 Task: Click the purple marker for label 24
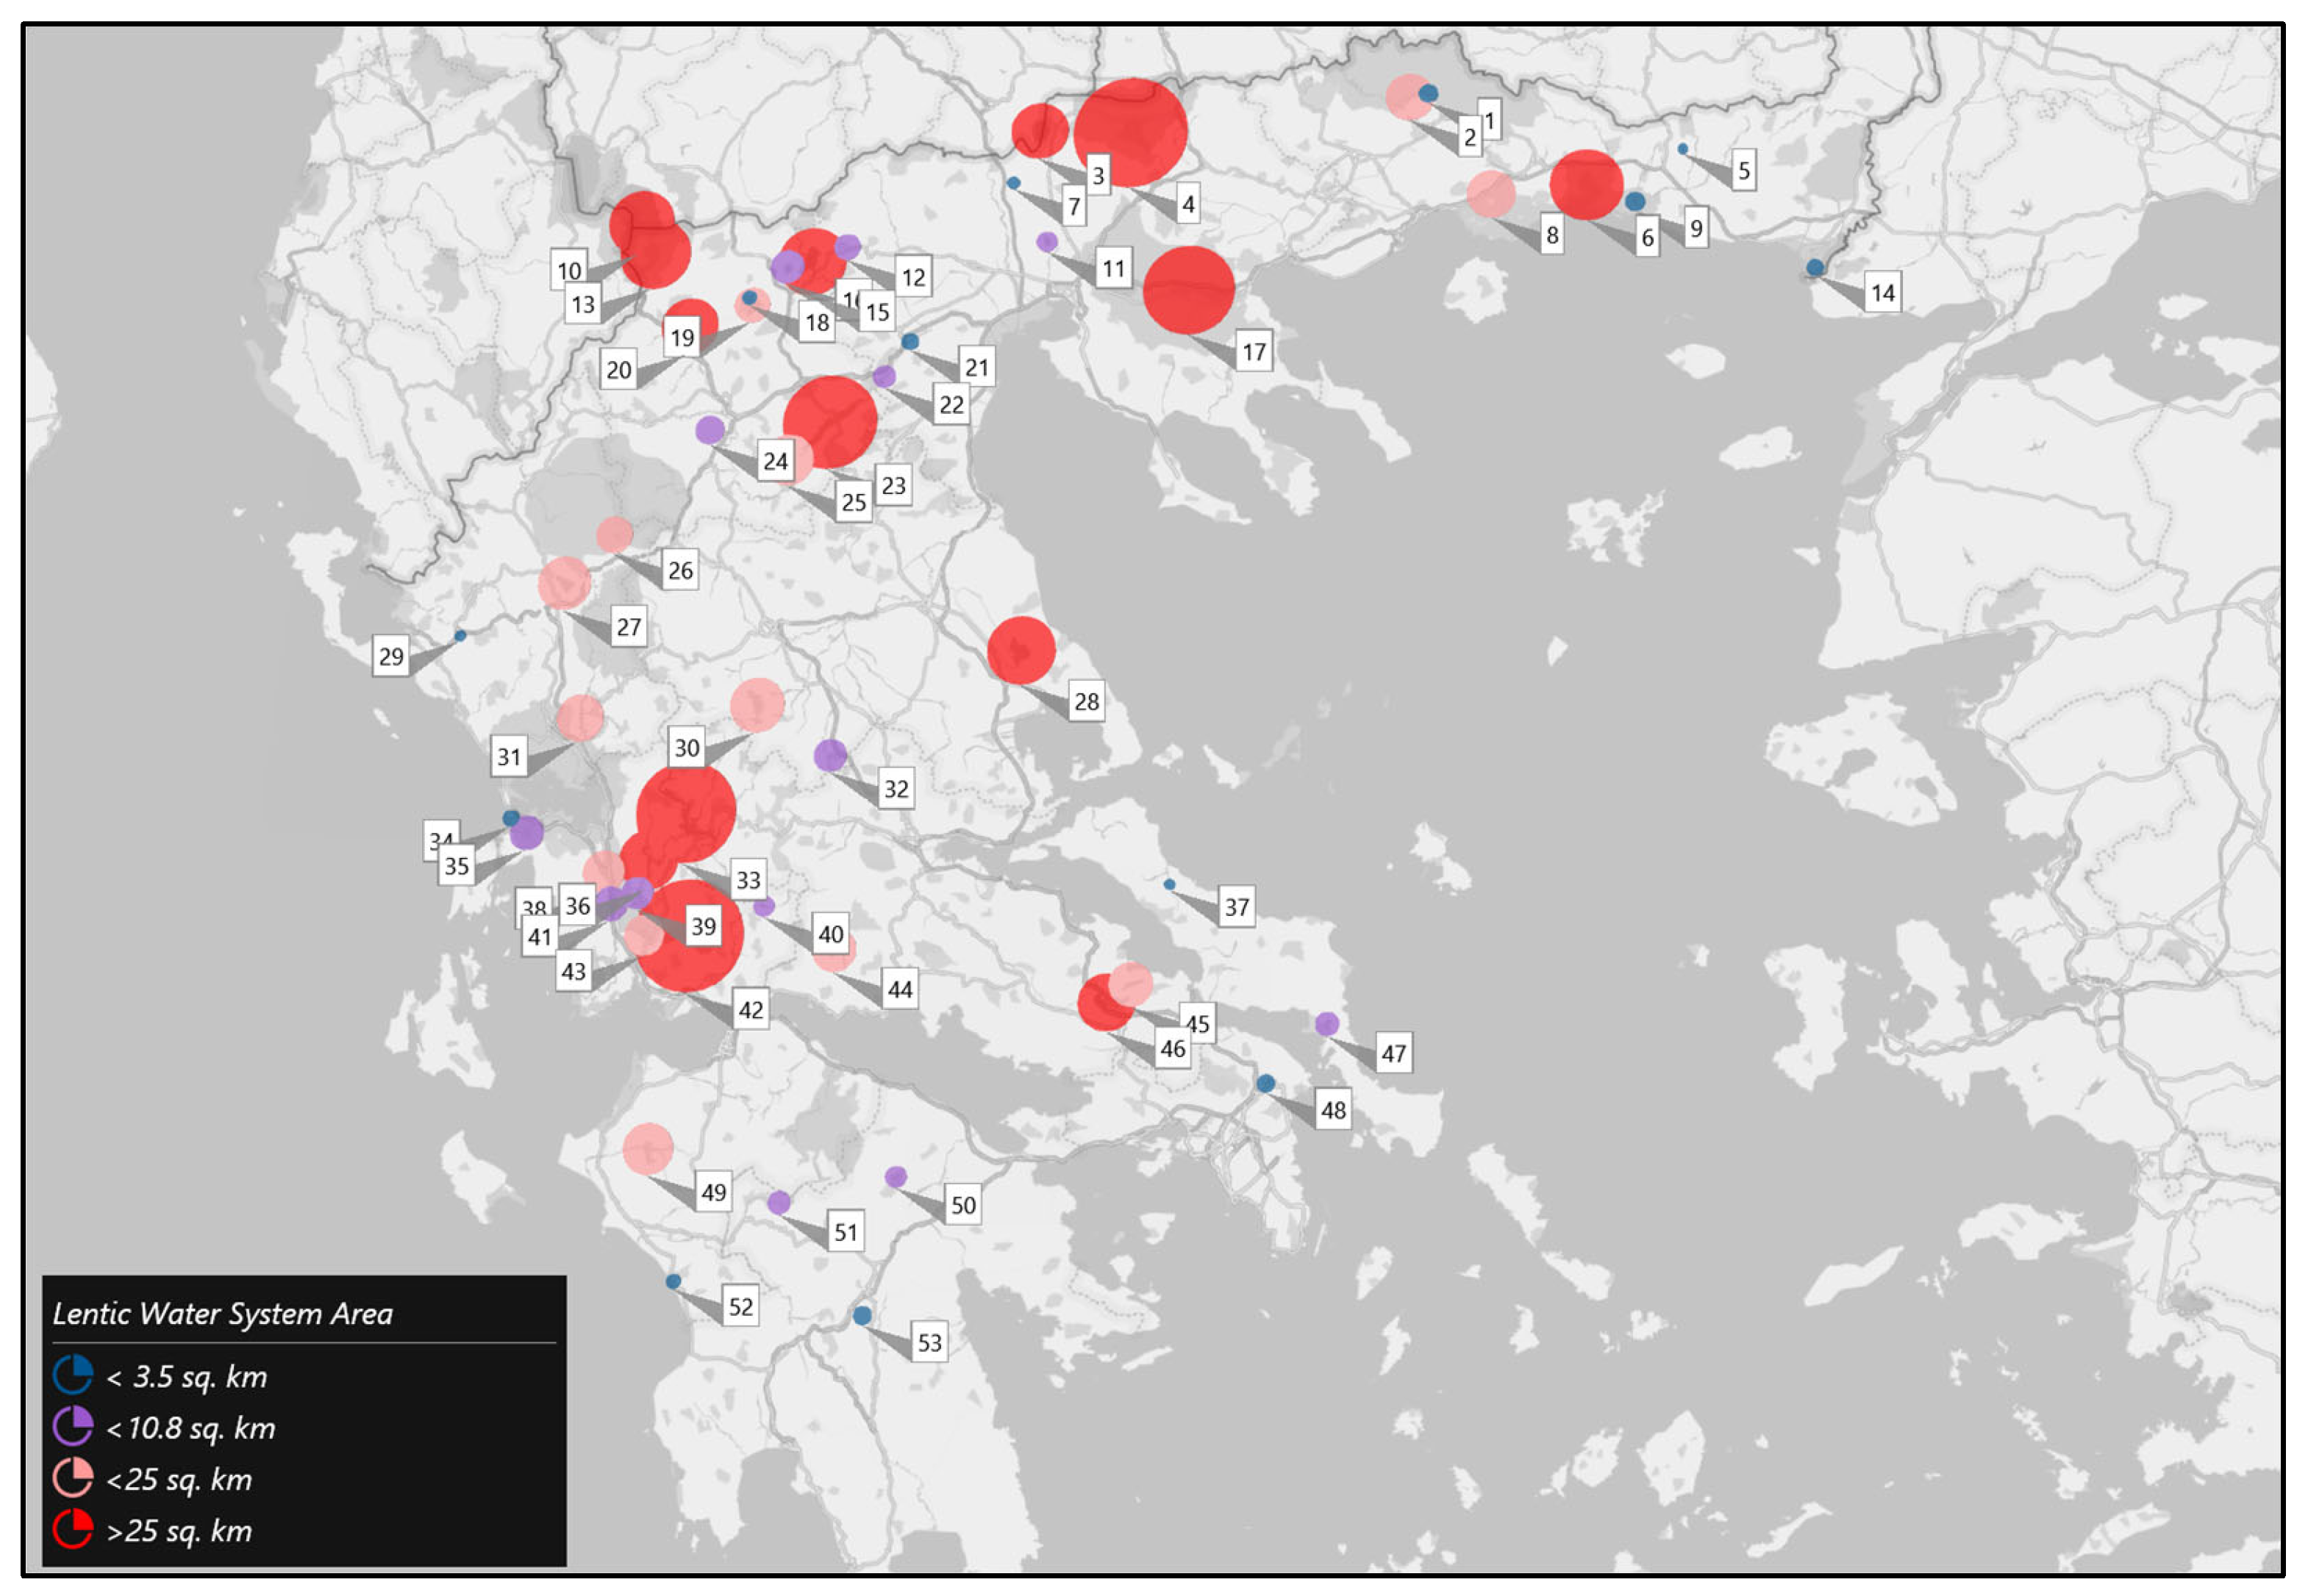[x=710, y=430]
